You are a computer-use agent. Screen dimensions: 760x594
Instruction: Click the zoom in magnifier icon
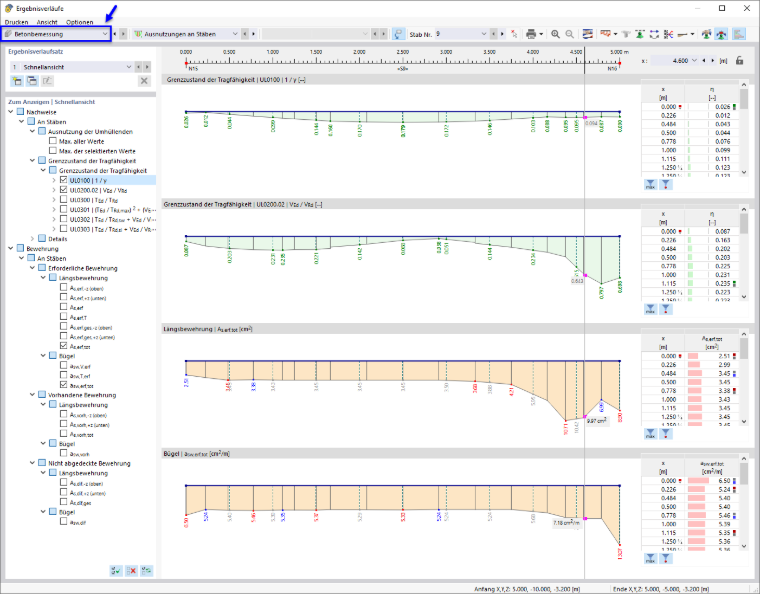click(x=555, y=34)
